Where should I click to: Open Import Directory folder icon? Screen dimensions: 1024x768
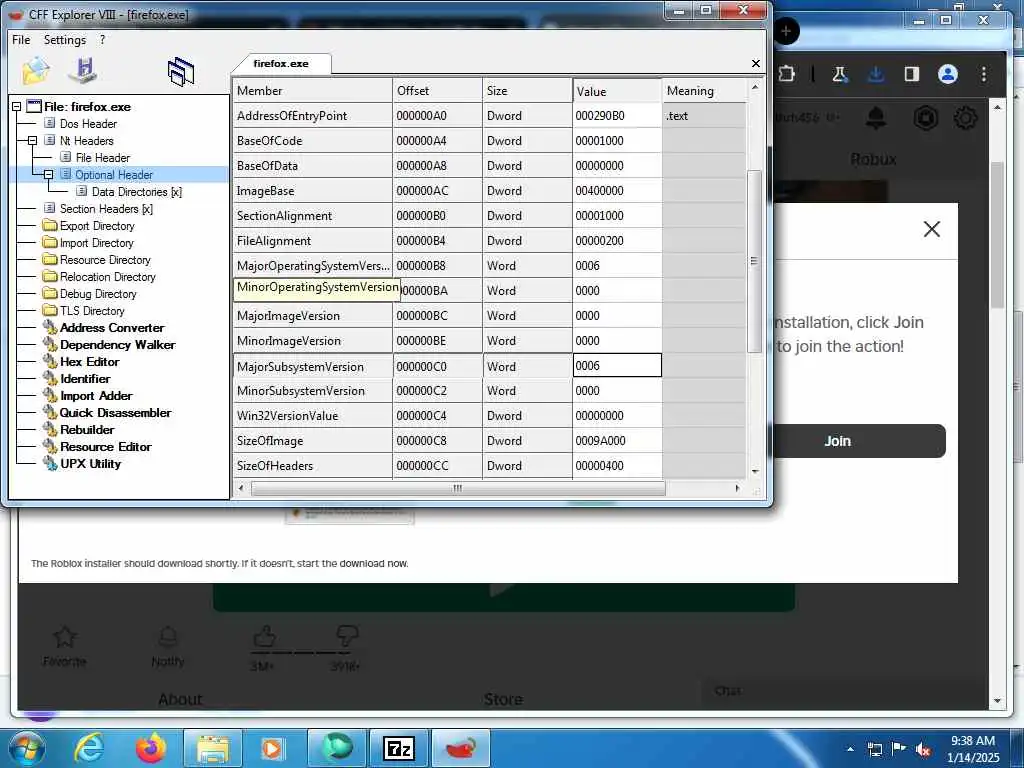click(x=50, y=242)
